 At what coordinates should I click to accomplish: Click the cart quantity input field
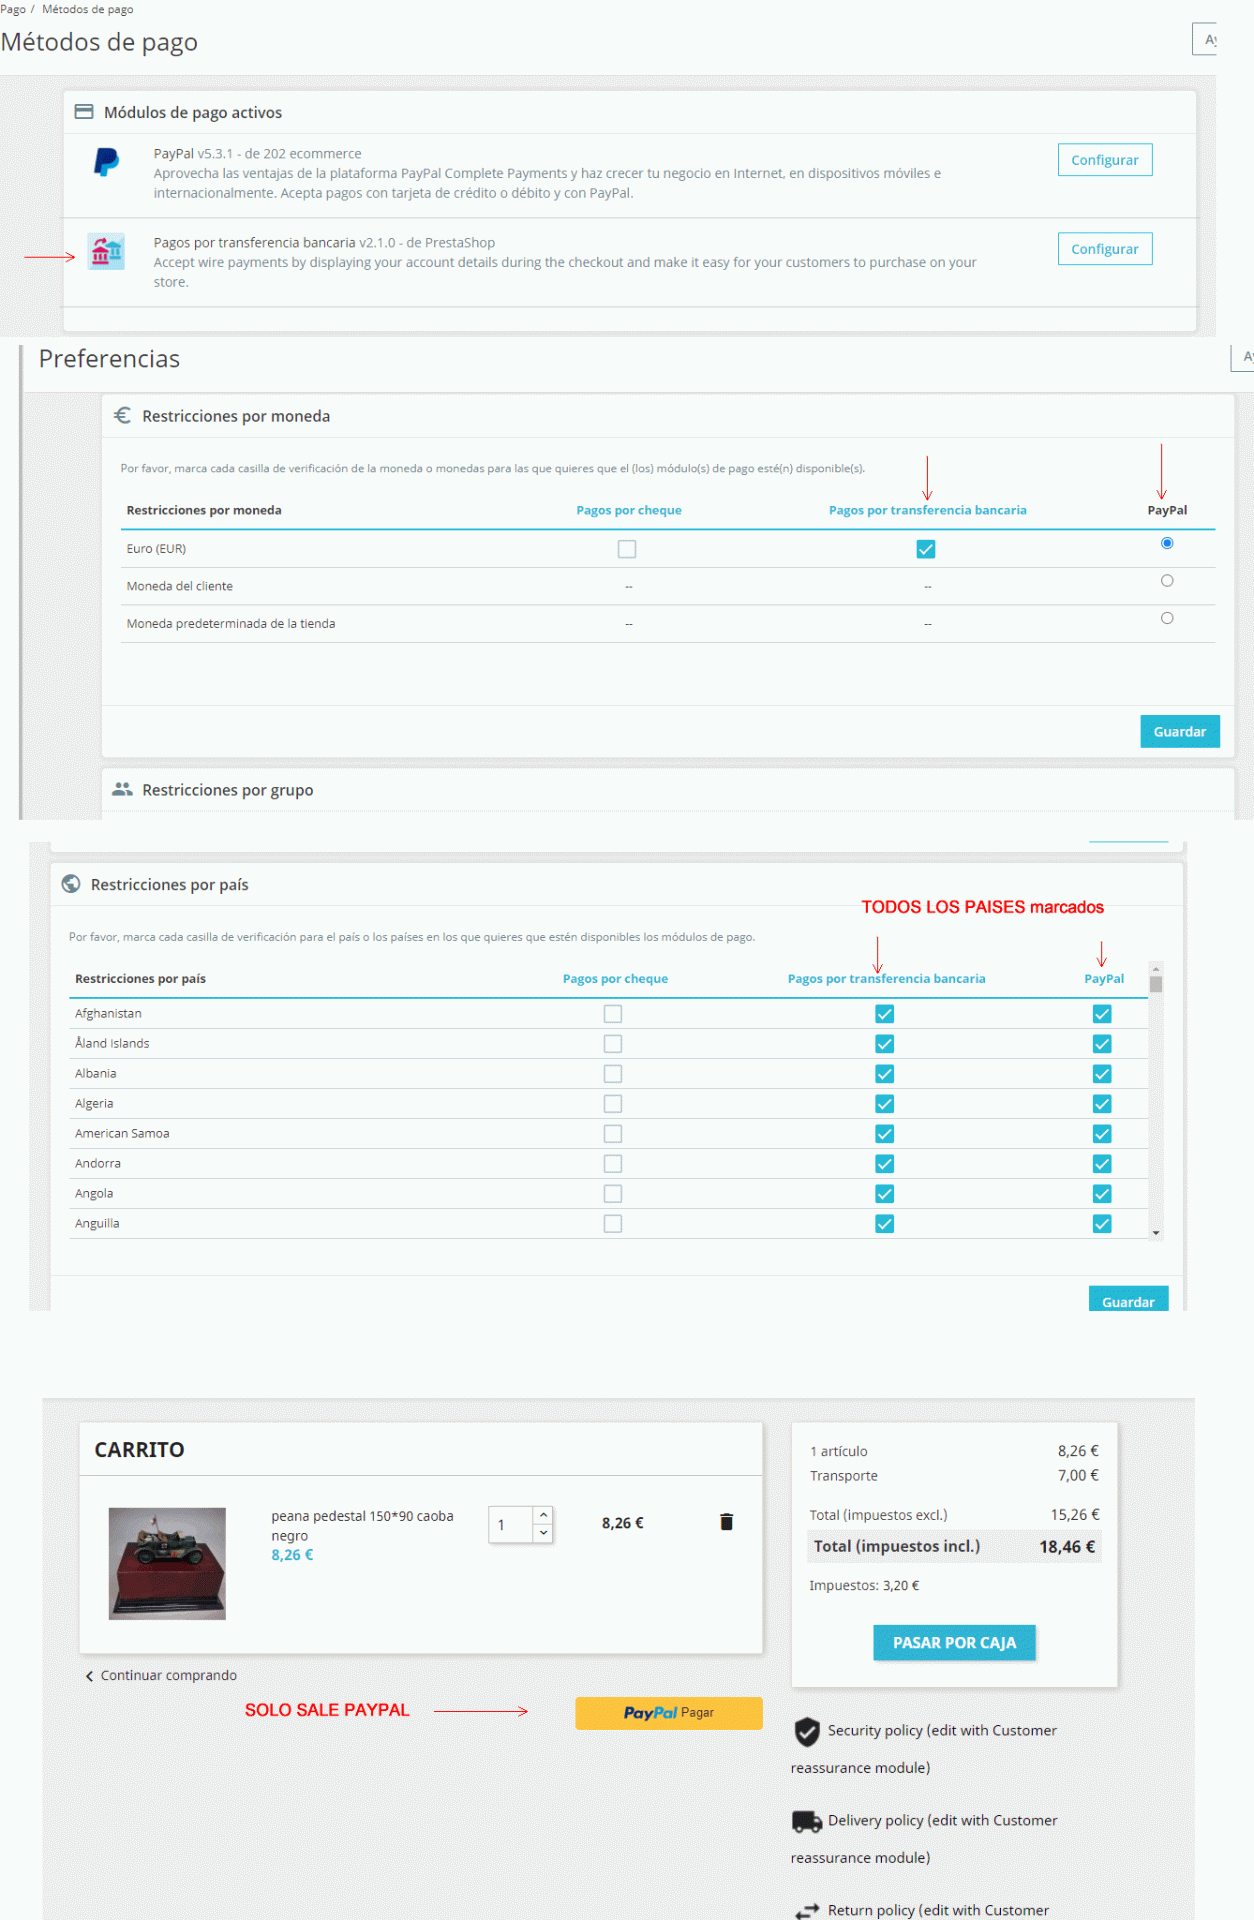[511, 1525]
